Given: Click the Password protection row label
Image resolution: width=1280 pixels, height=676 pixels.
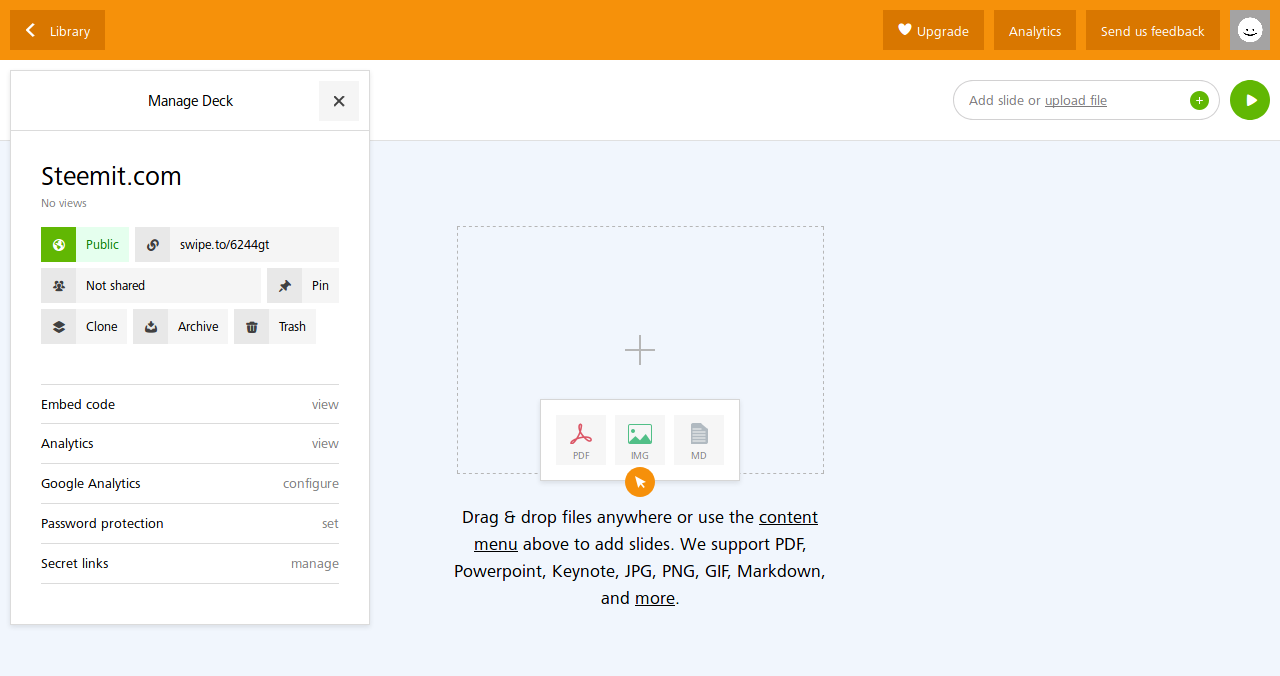Looking at the screenshot, I should coord(102,524).
